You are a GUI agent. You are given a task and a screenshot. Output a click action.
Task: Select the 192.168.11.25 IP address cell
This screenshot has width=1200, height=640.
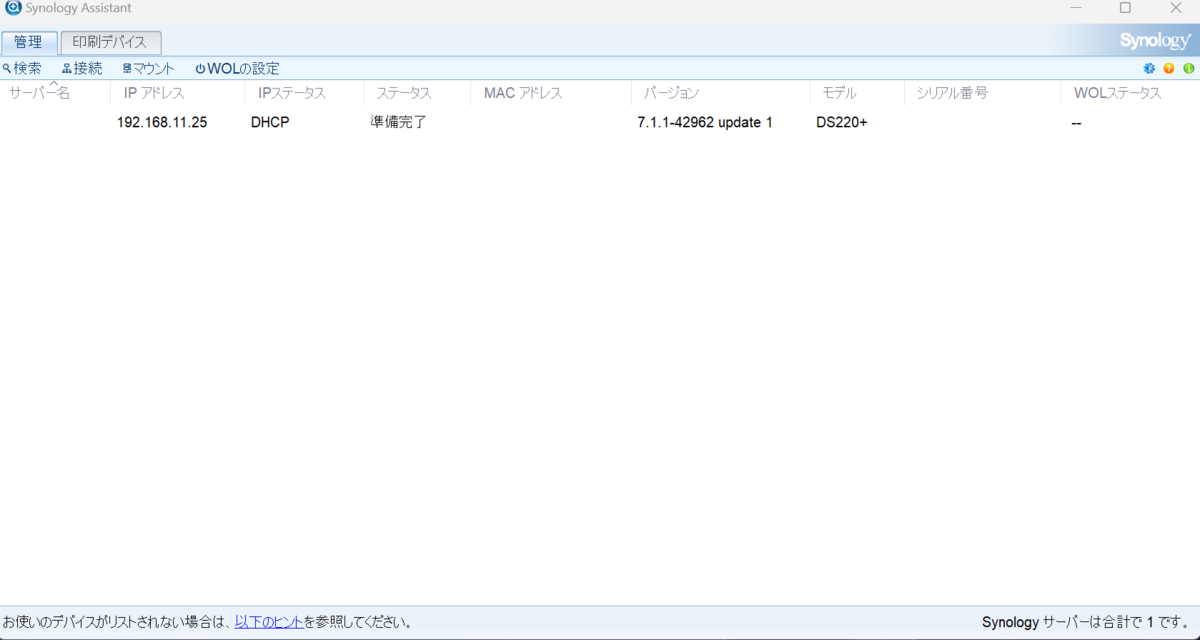(162, 123)
